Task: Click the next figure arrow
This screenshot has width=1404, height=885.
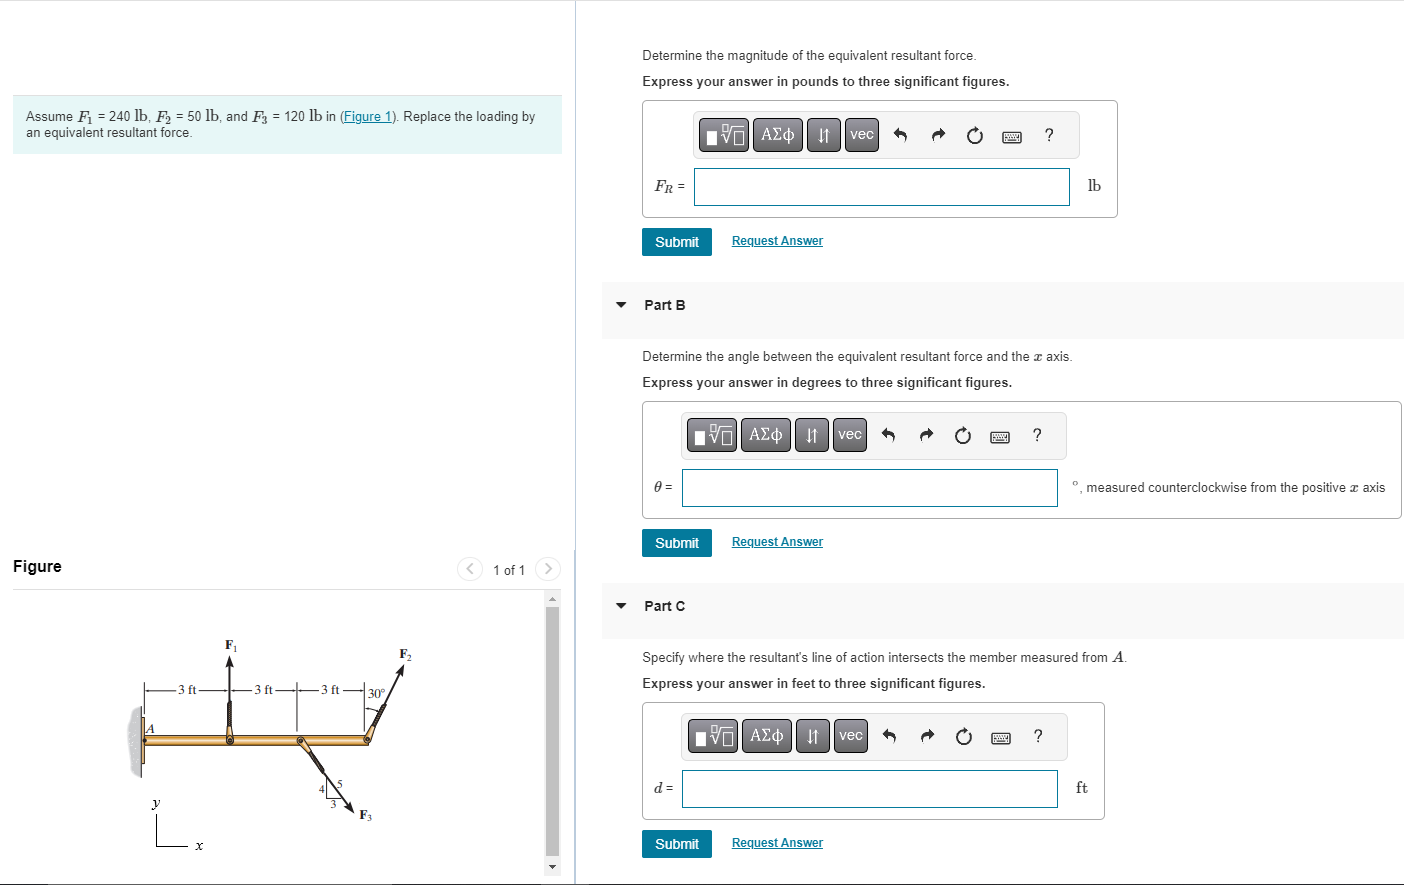Action: [547, 569]
